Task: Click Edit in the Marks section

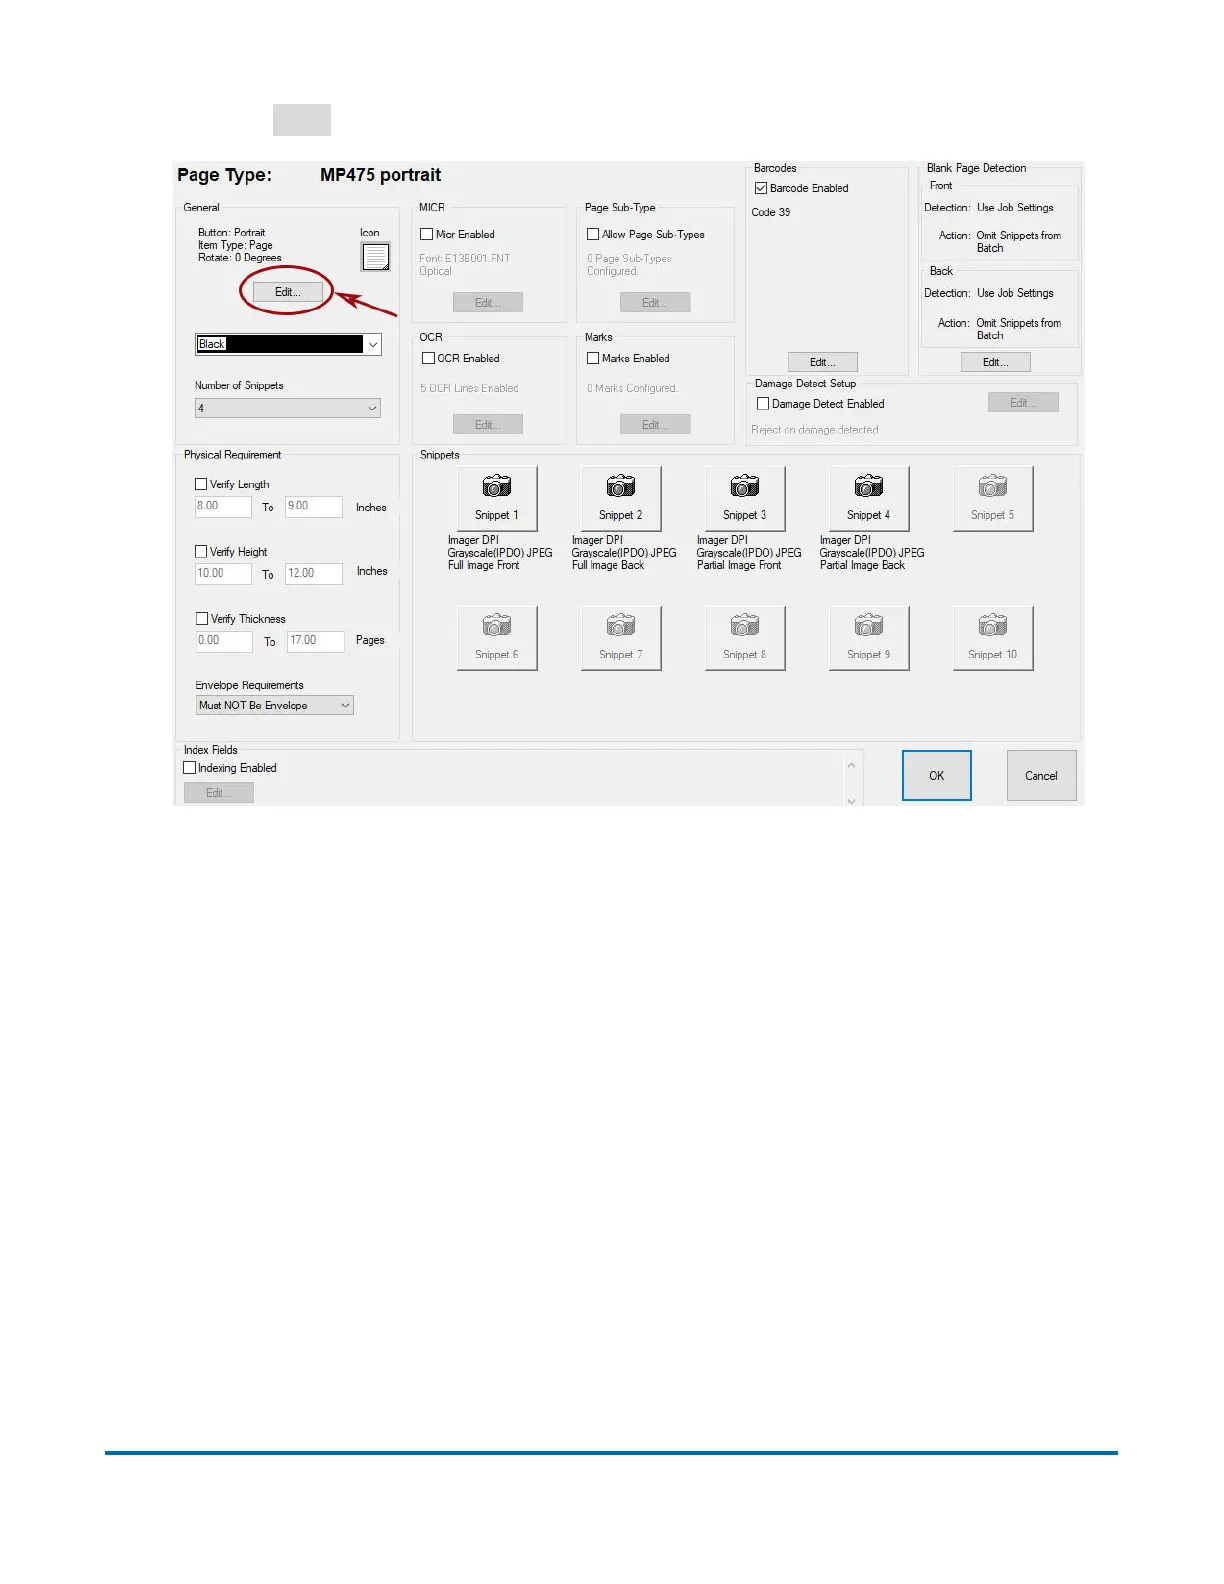Action: point(655,425)
